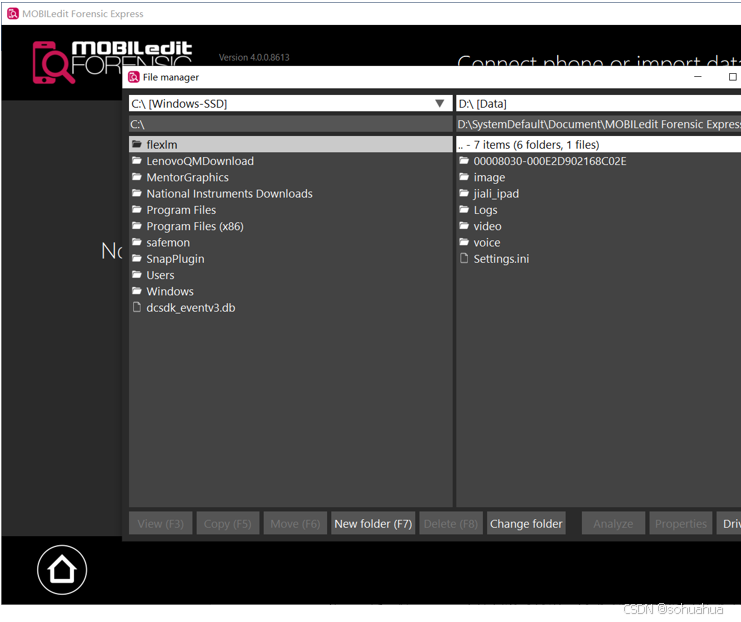Select the 00008030-000E2D902168C02E folder icon
Screen dimensions: 741x622
pyautogui.click(x=464, y=160)
